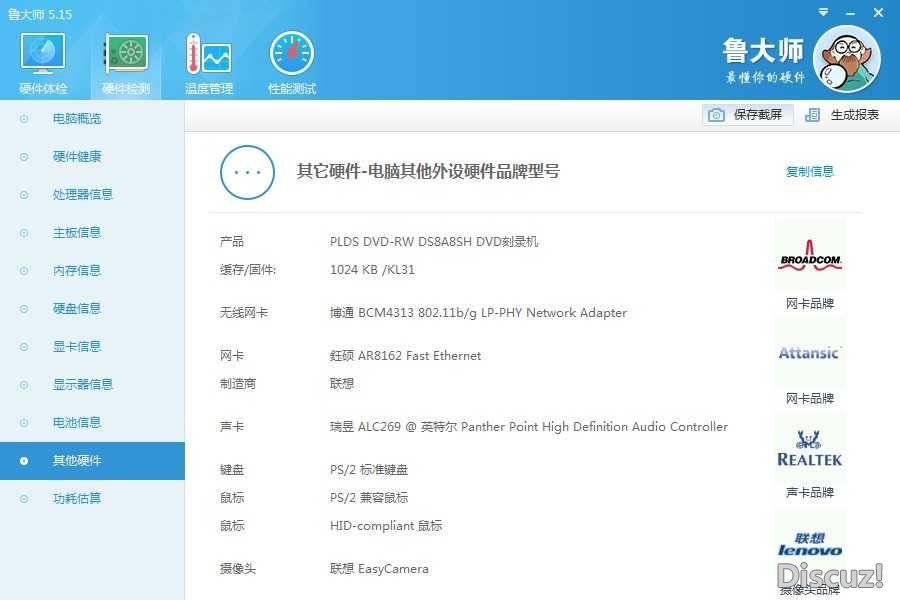Click the Attansic brand logo
Screen dimensions: 900x600
[x=810, y=353]
